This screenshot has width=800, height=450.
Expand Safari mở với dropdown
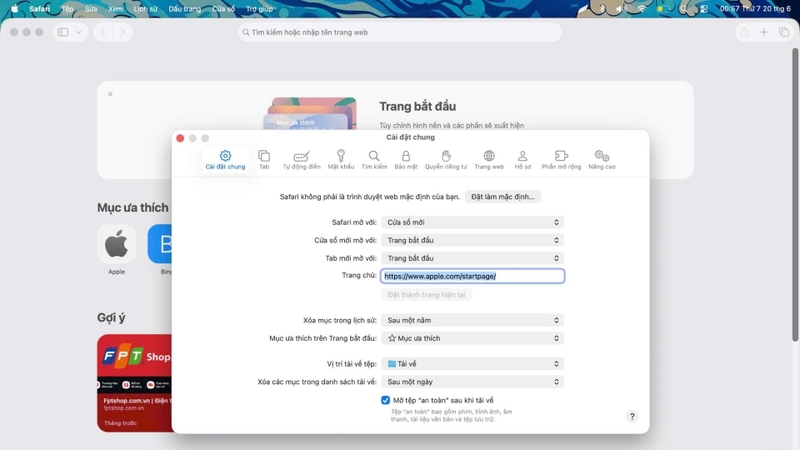472,222
